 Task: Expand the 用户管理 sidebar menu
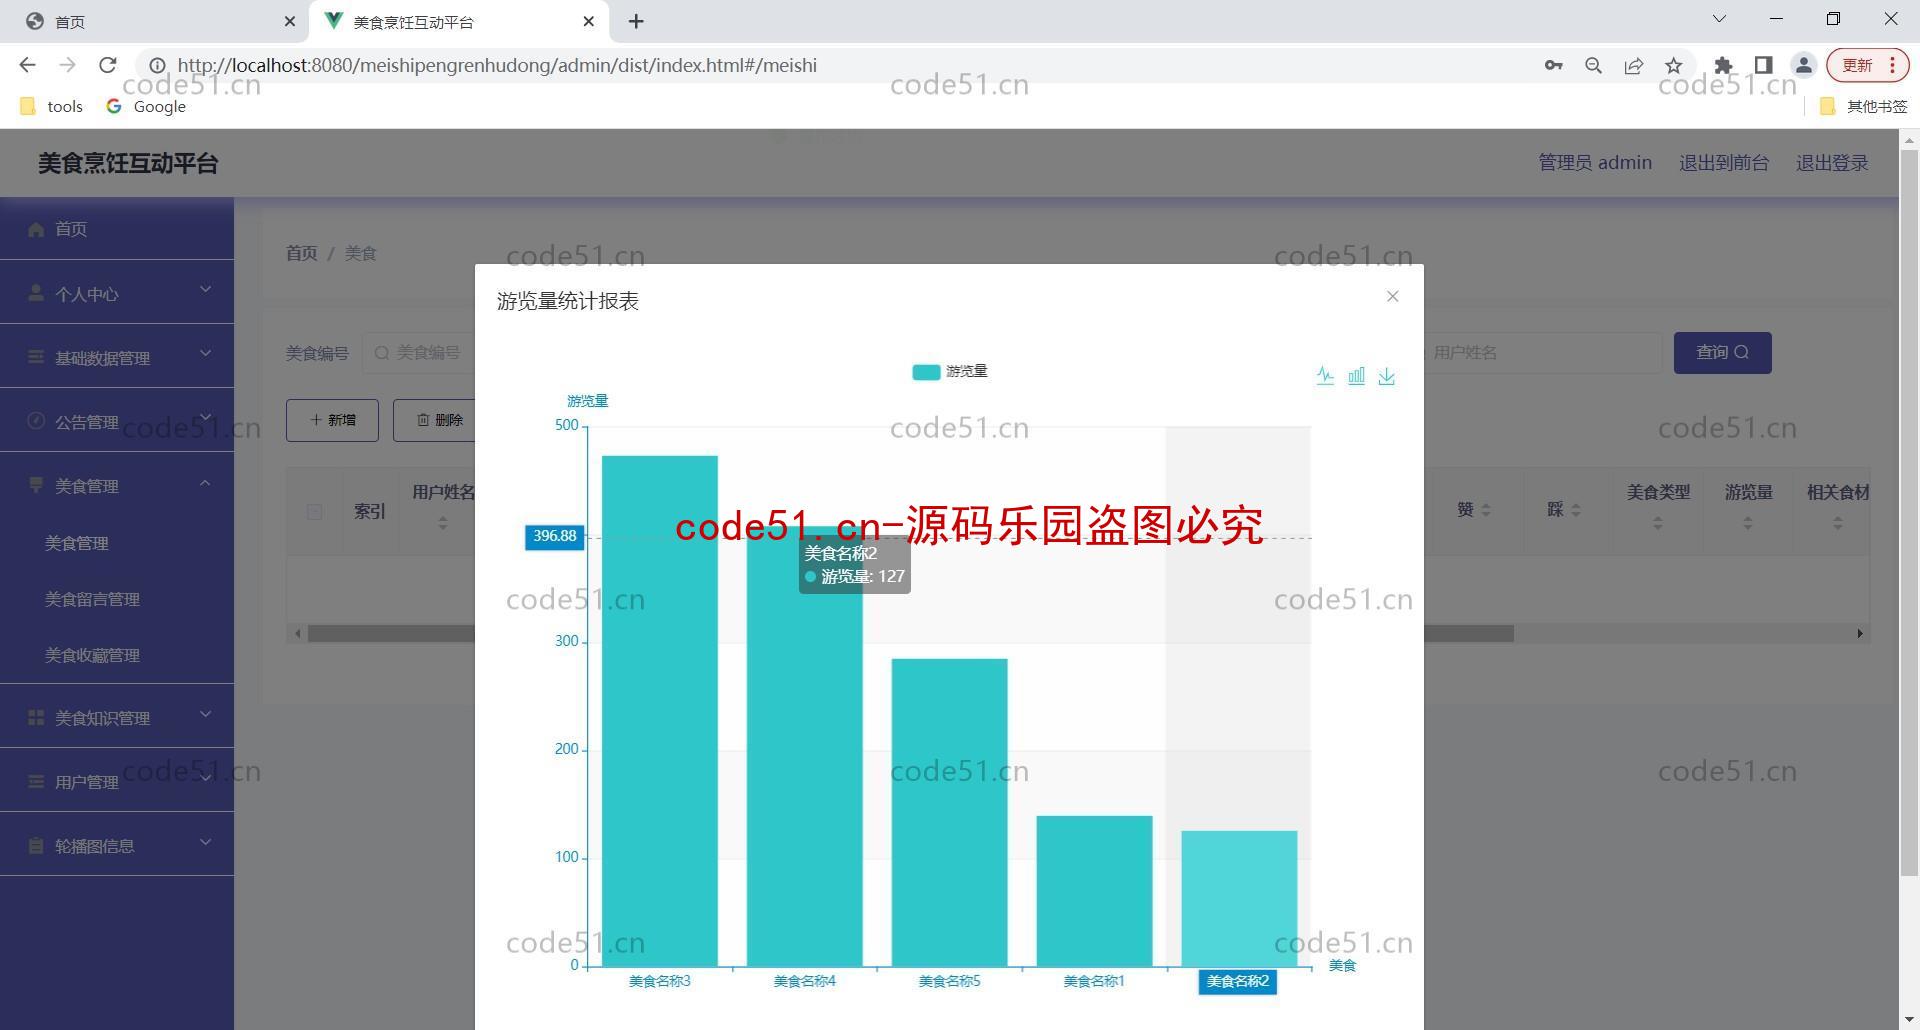117,781
